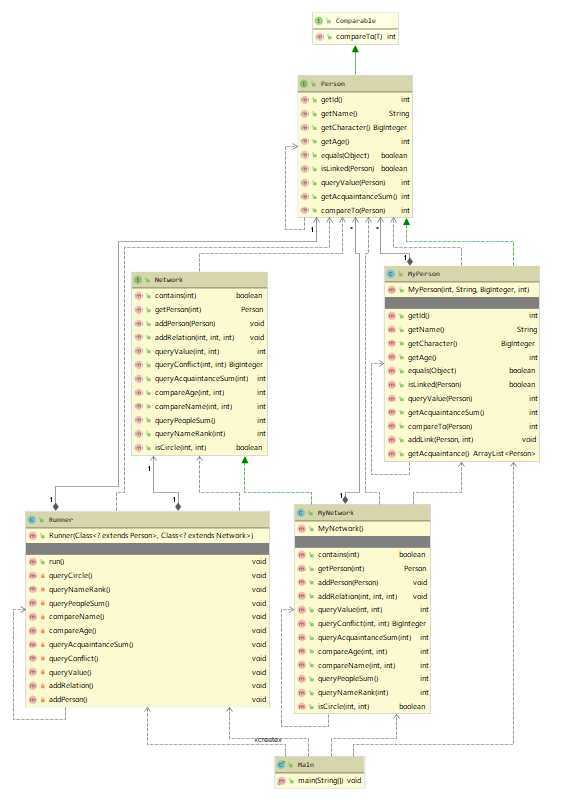562x799 pixels.
Task: Click MyPerson(int, String, BigInteger, int) constructor row
Action: tap(462, 289)
